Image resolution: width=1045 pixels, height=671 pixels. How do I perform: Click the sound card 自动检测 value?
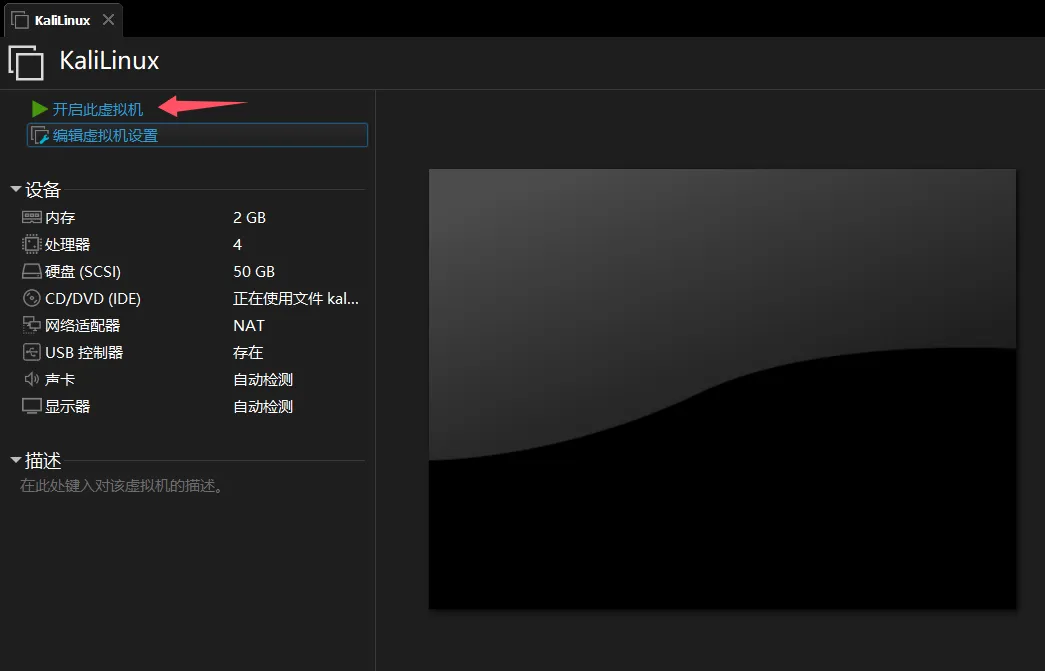point(263,380)
